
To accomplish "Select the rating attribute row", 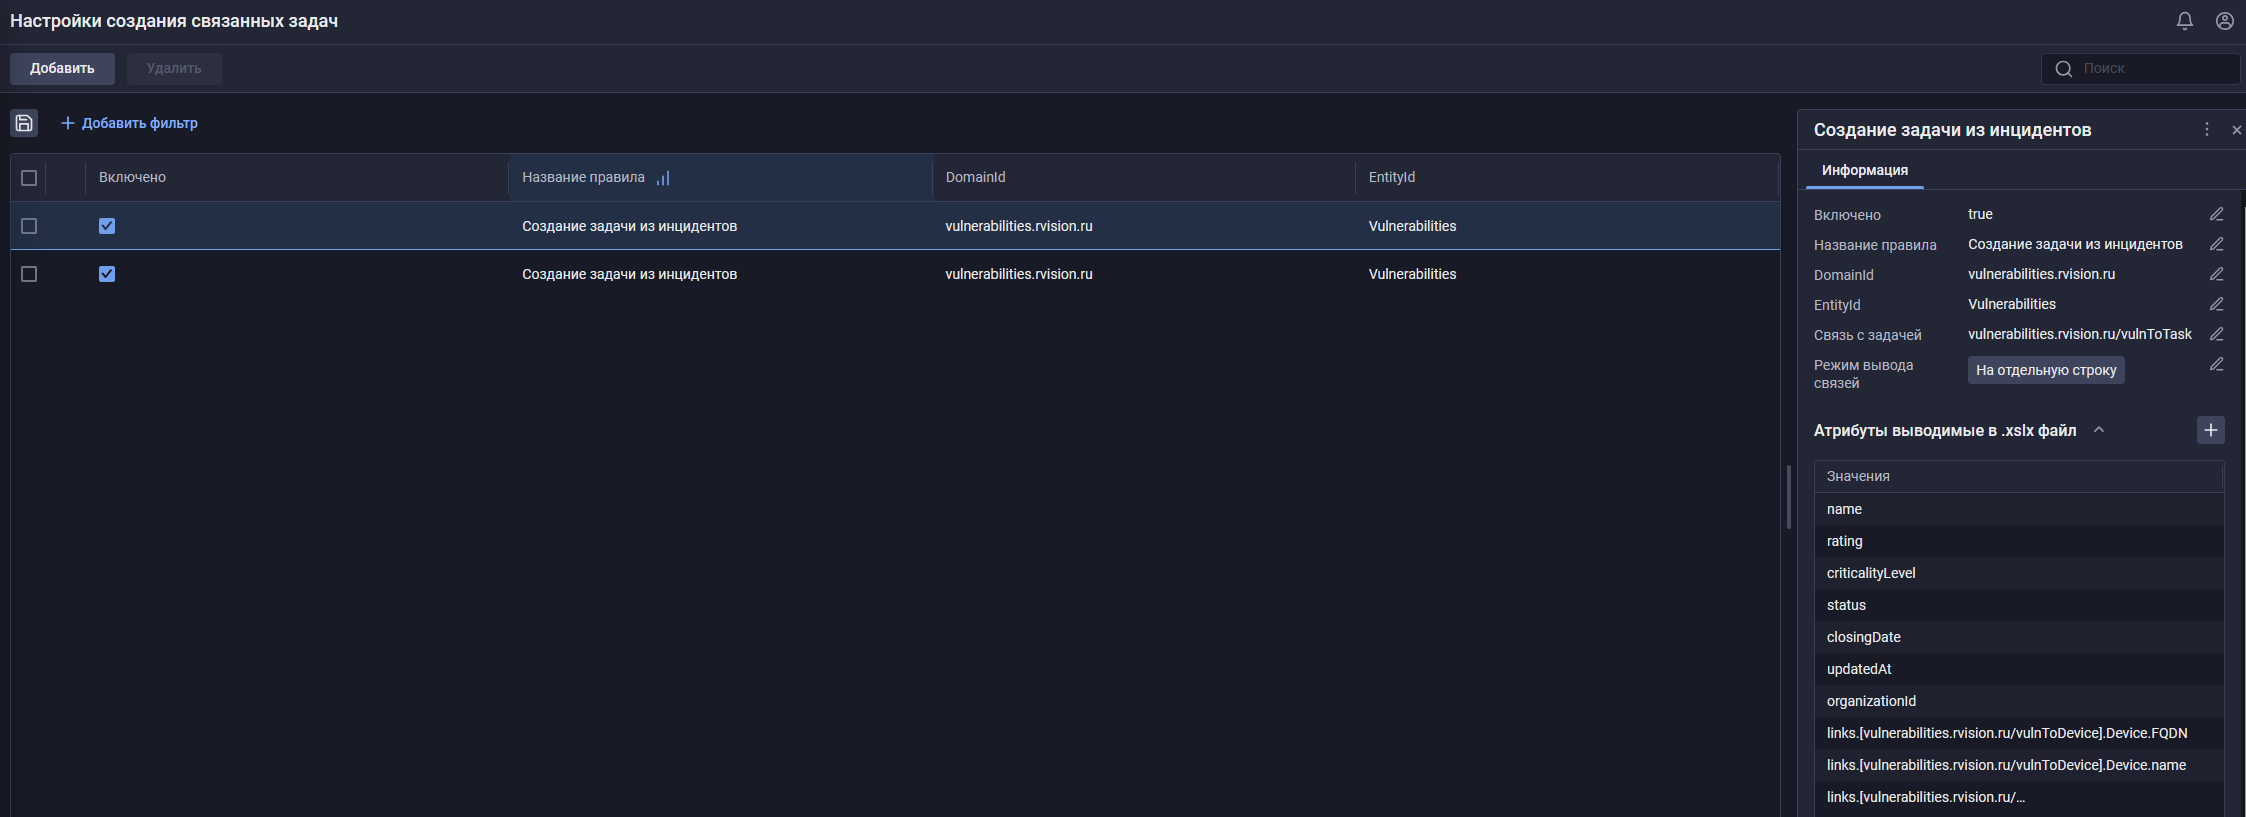I will pyautogui.click(x=2019, y=541).
